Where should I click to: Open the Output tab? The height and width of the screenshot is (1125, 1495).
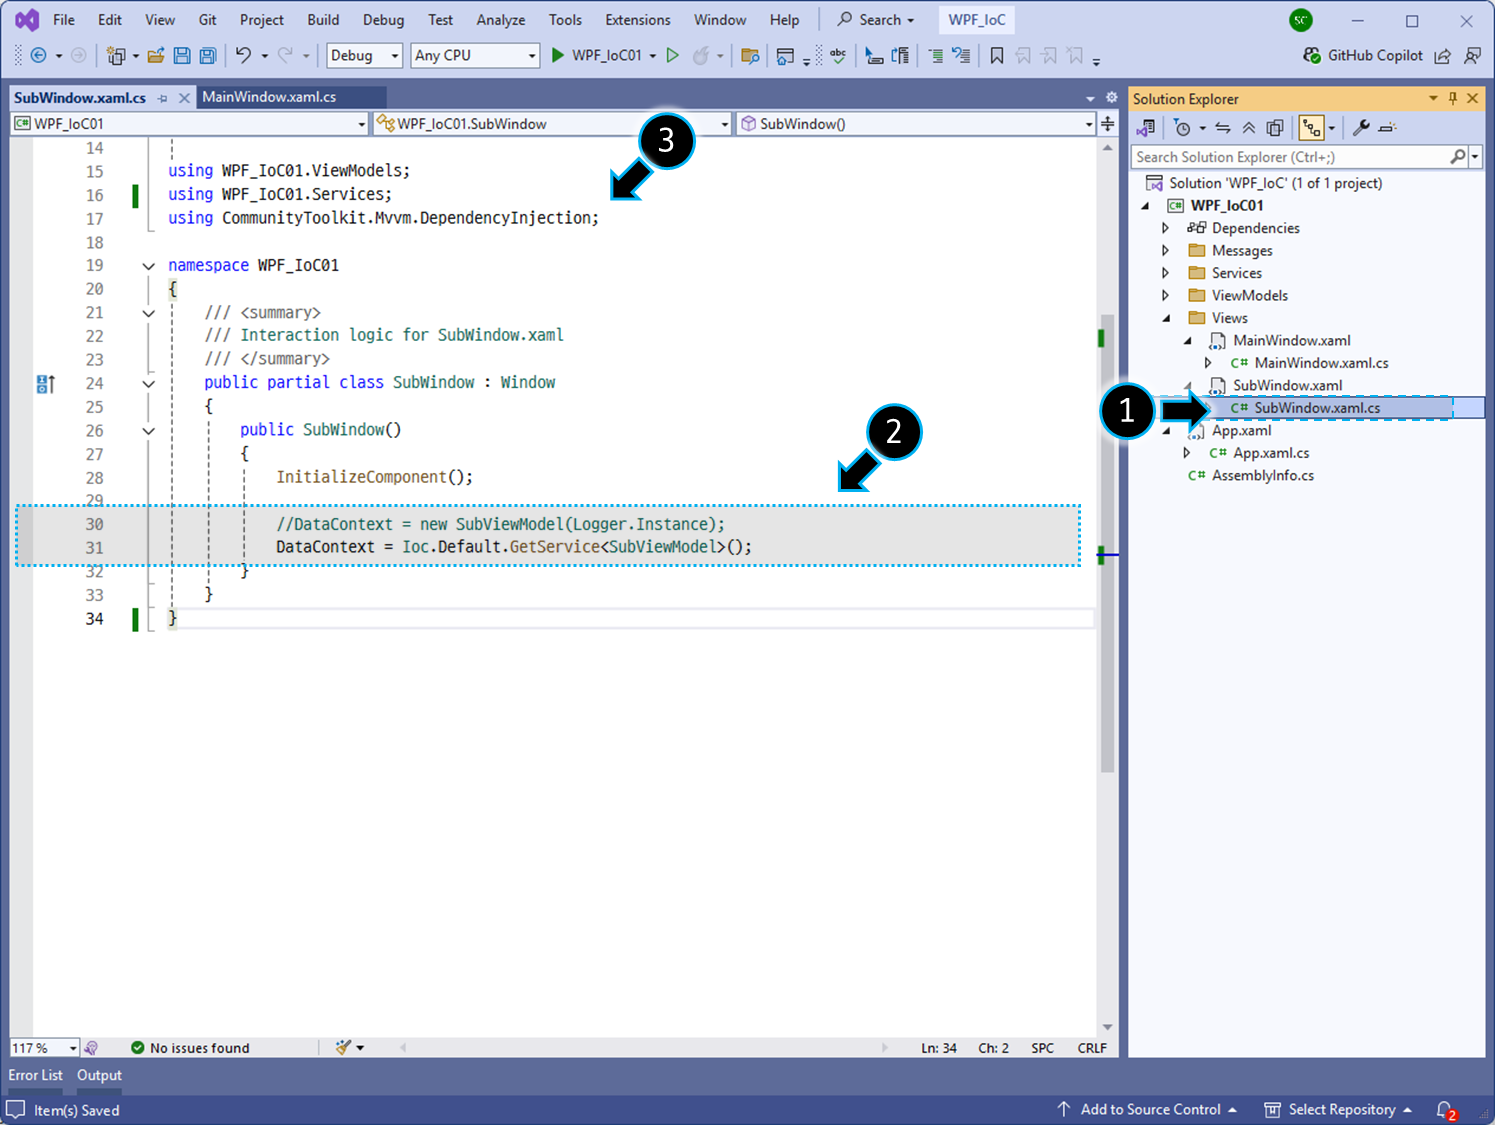tap(100, 1075)
